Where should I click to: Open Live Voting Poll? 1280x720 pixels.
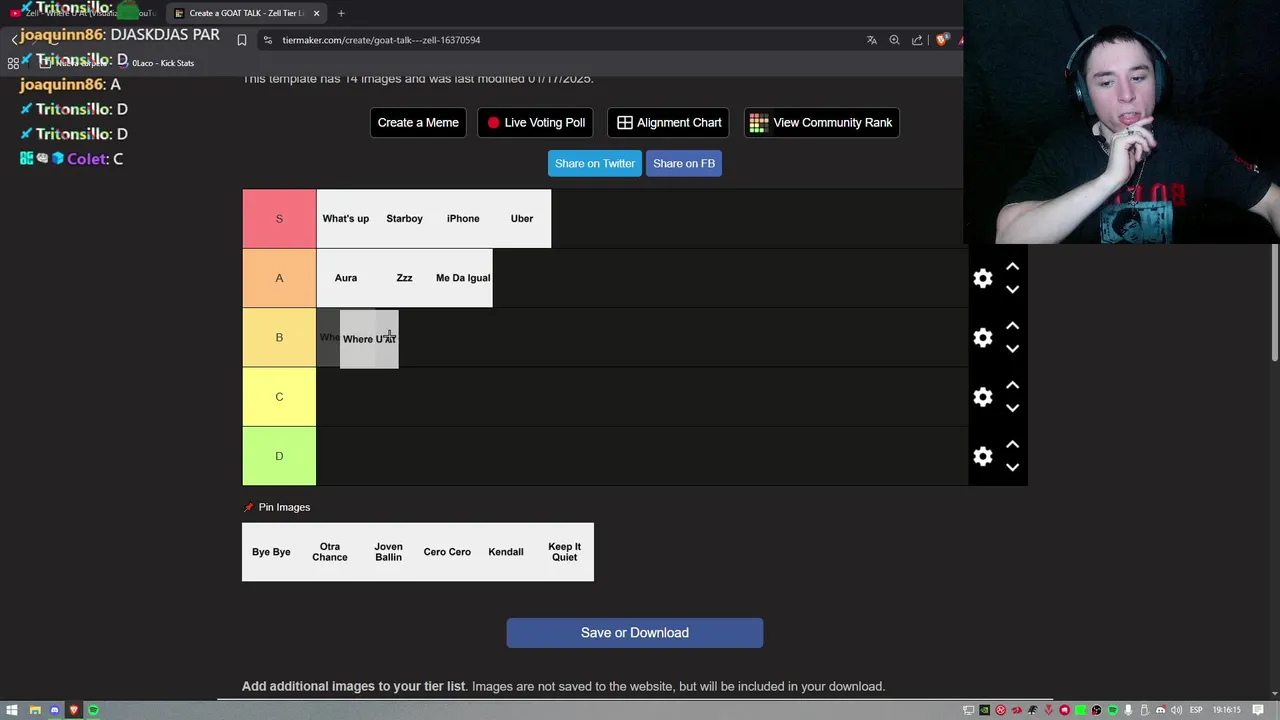coord(535,122)
